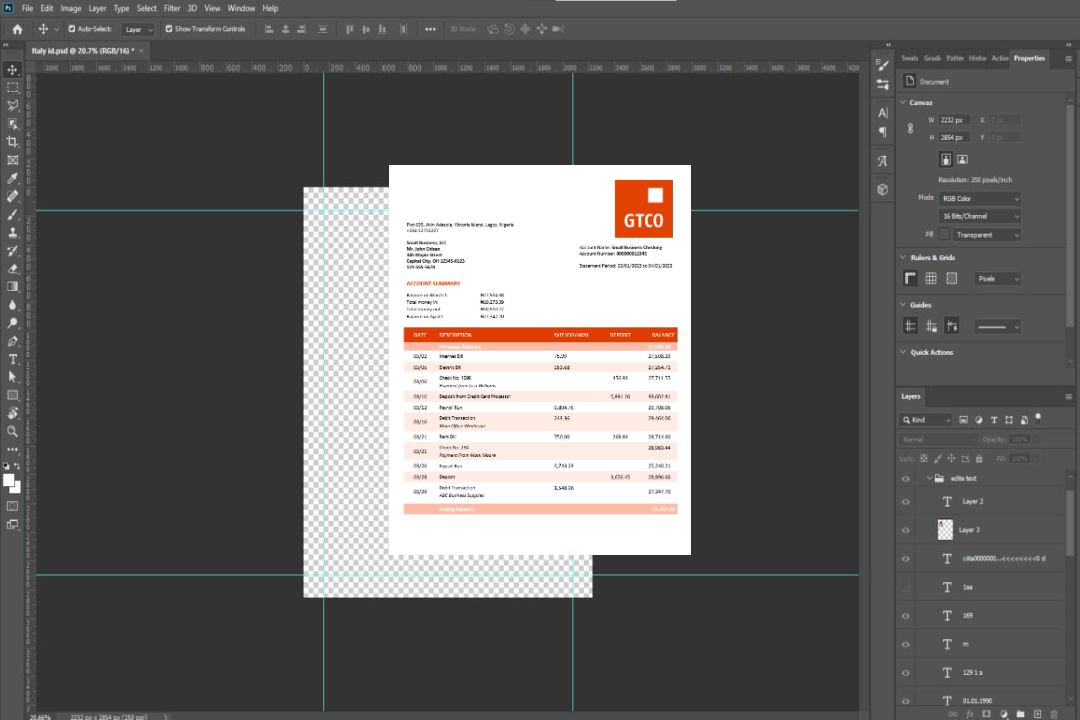The image size is (1080, 720).
Task: Open Brush Settings panel icon in side strip
Action: pyautogui.click(x=882, y=65)
